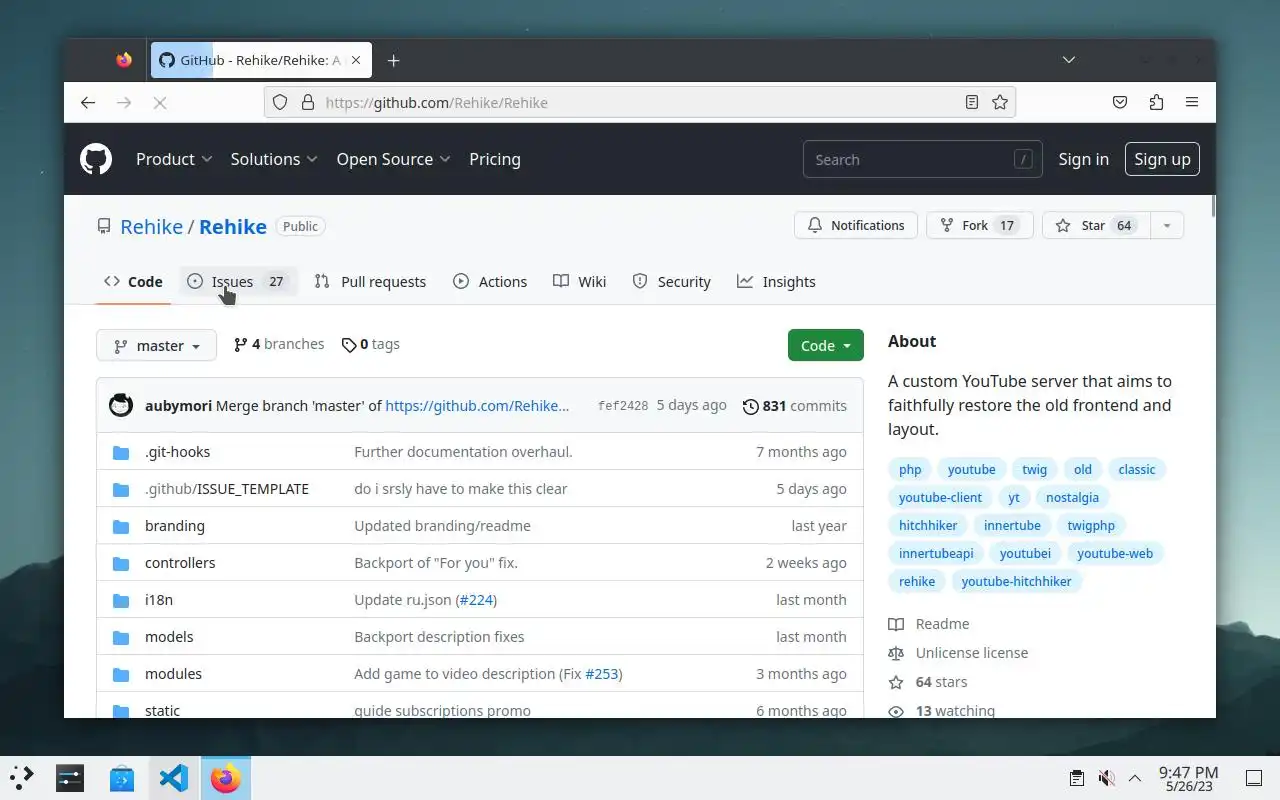Screen dimensions: 1280x800
Task: Bookmark this page with star icon
Action: click(1000, 102)
